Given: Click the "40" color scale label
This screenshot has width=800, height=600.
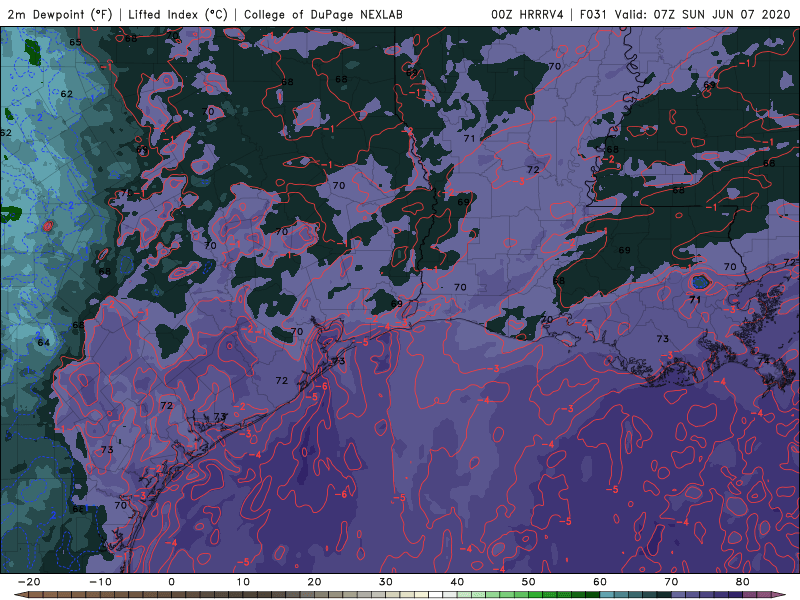Looking at the screenshot, I should pyautogui.click(x=457, y=582).
